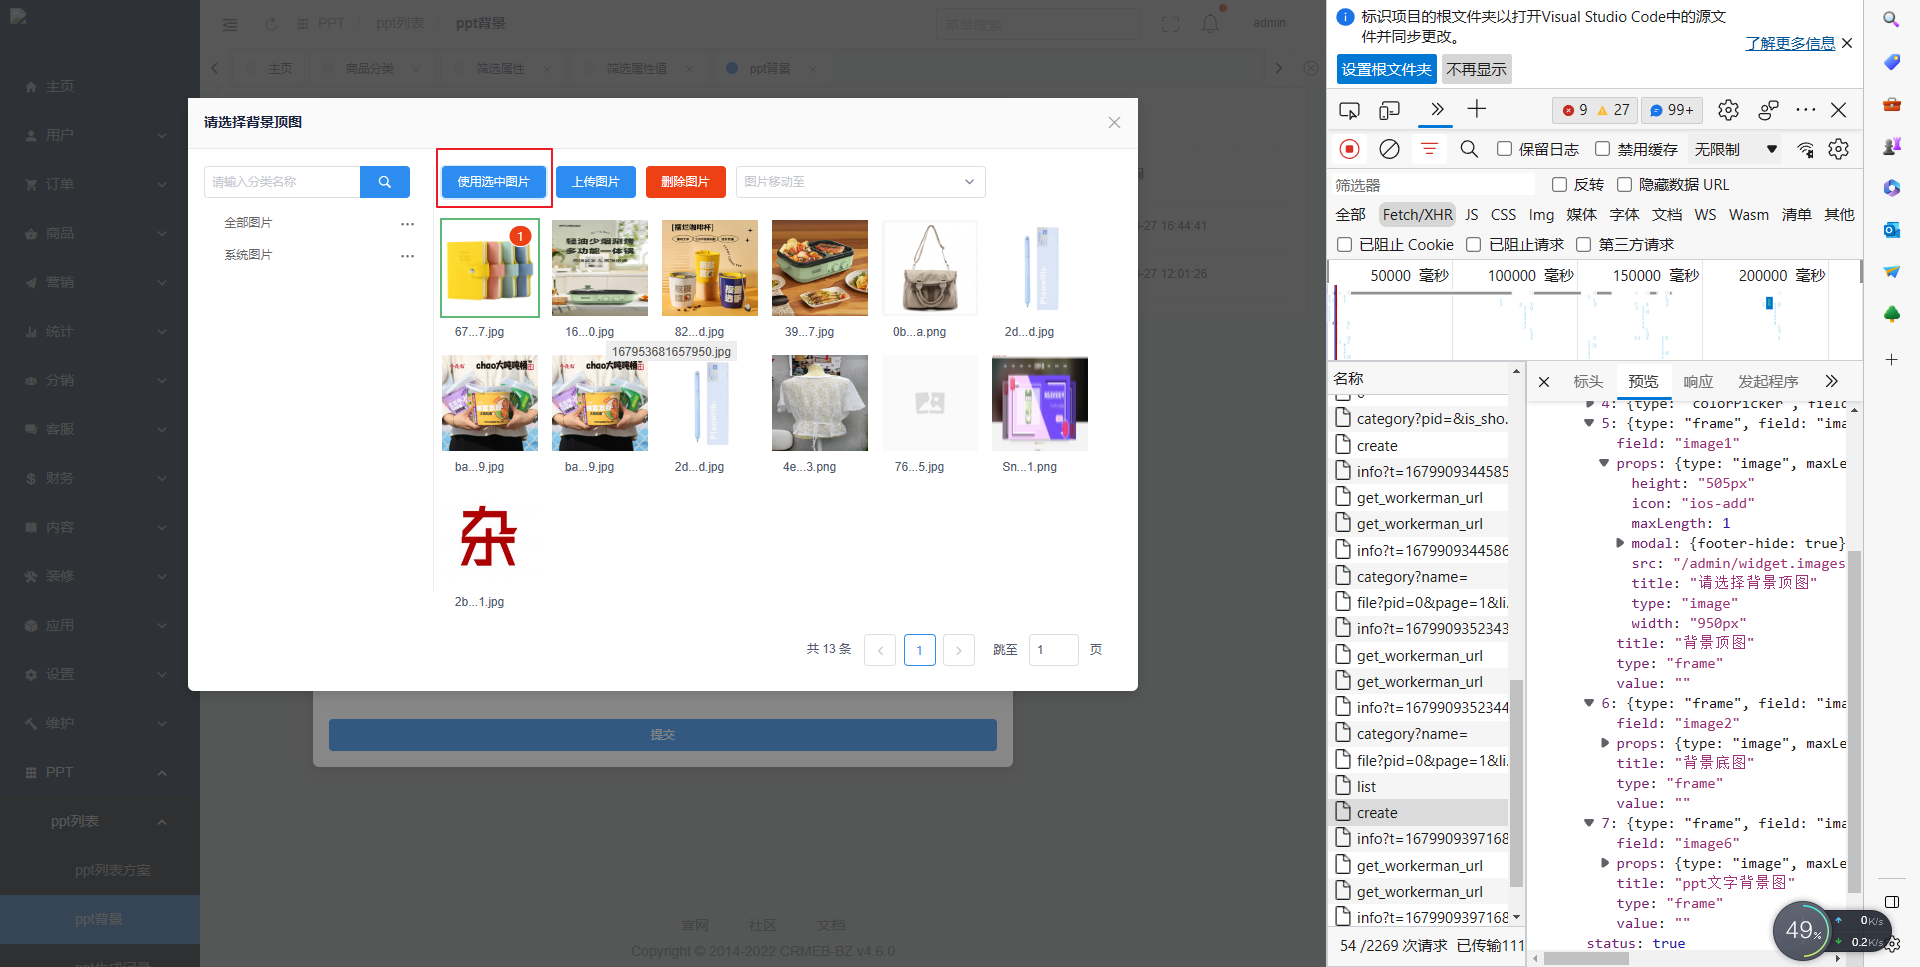Filter requests by Img type
The image size is (1920, 967).
click(1541, 215)
